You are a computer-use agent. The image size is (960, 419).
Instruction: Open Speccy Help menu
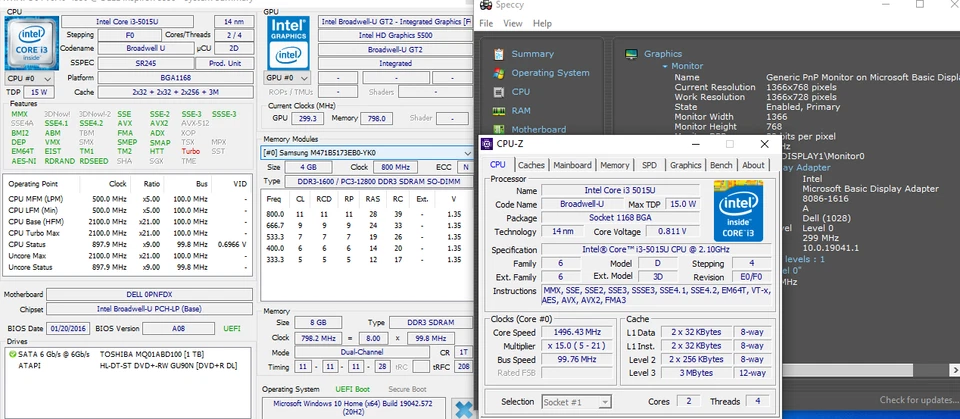click(x=542, y=23)
